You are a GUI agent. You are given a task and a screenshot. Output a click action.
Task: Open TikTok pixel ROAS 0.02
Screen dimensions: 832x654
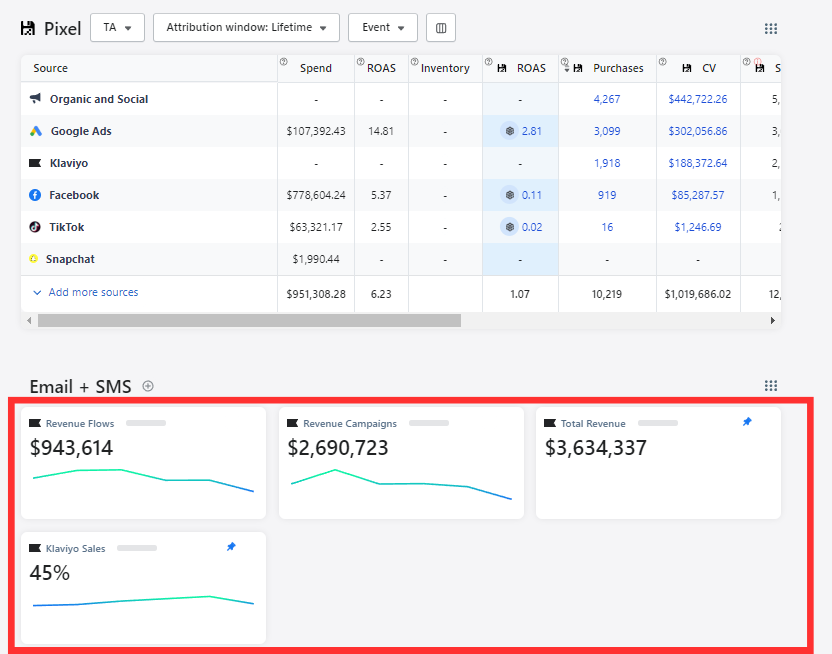click(532, 227)
